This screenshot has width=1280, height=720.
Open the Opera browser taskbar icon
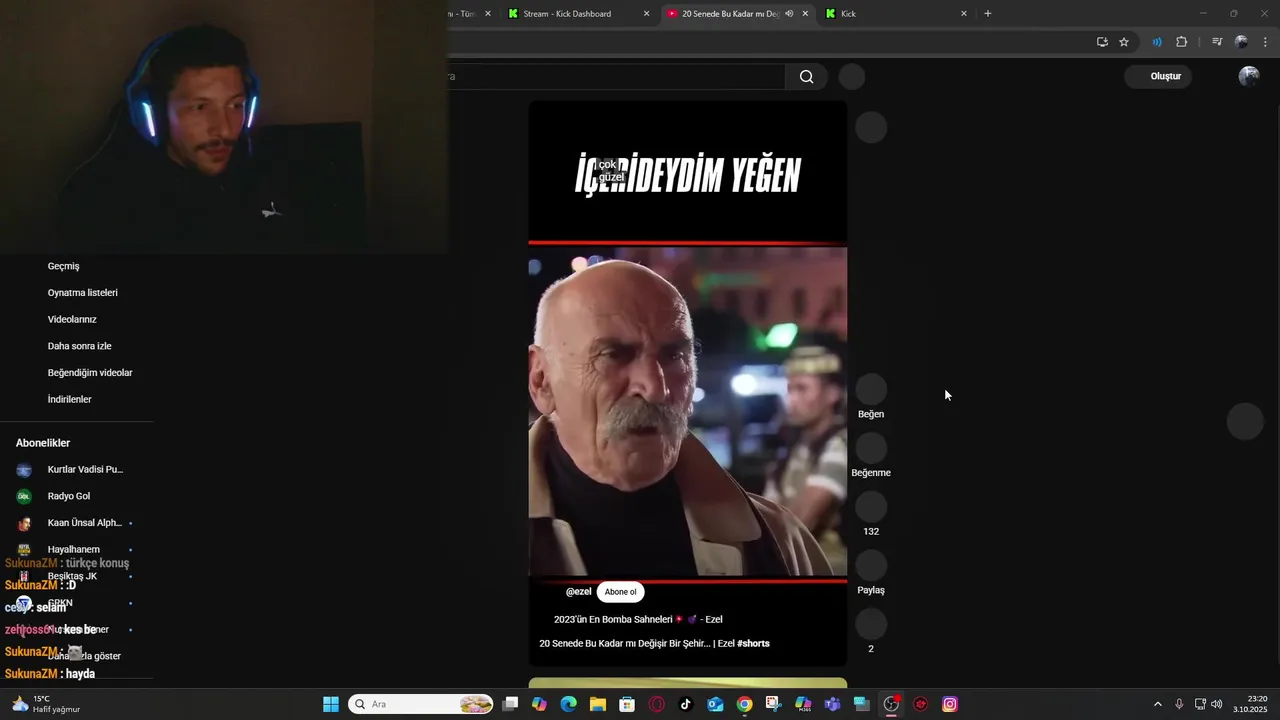(x=657, y=704)
